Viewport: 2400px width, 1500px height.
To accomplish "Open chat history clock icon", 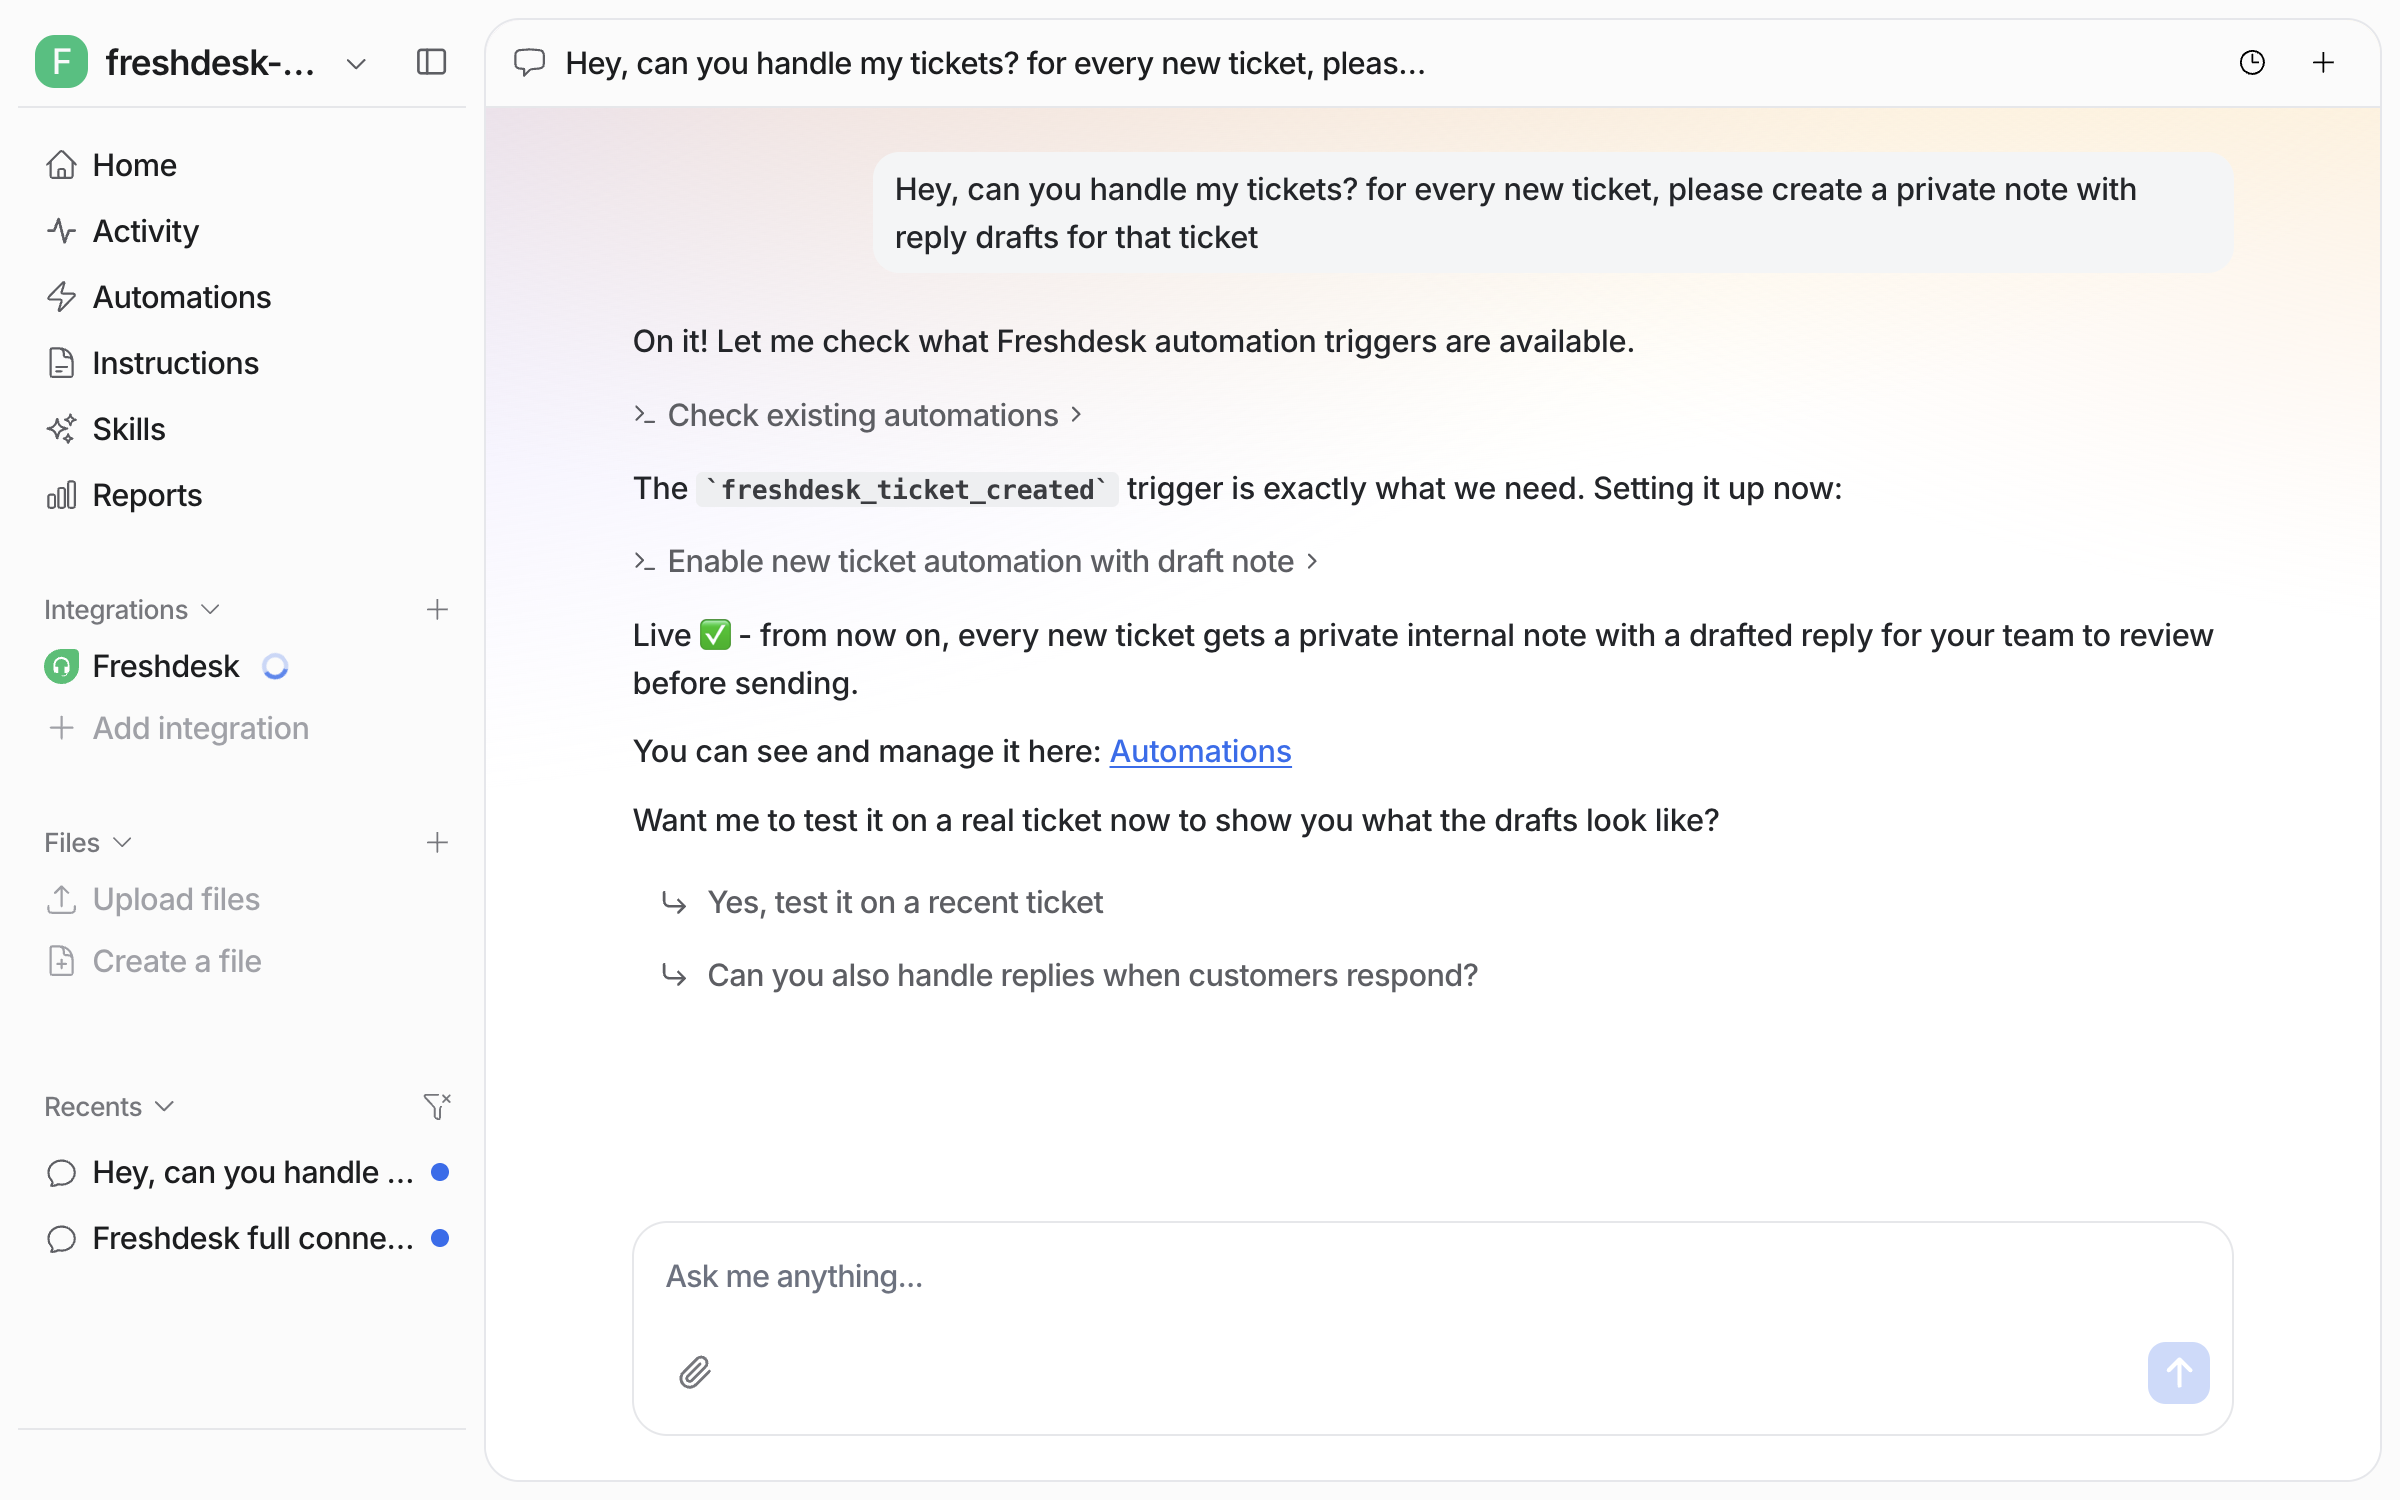I will coord(2252,63).
